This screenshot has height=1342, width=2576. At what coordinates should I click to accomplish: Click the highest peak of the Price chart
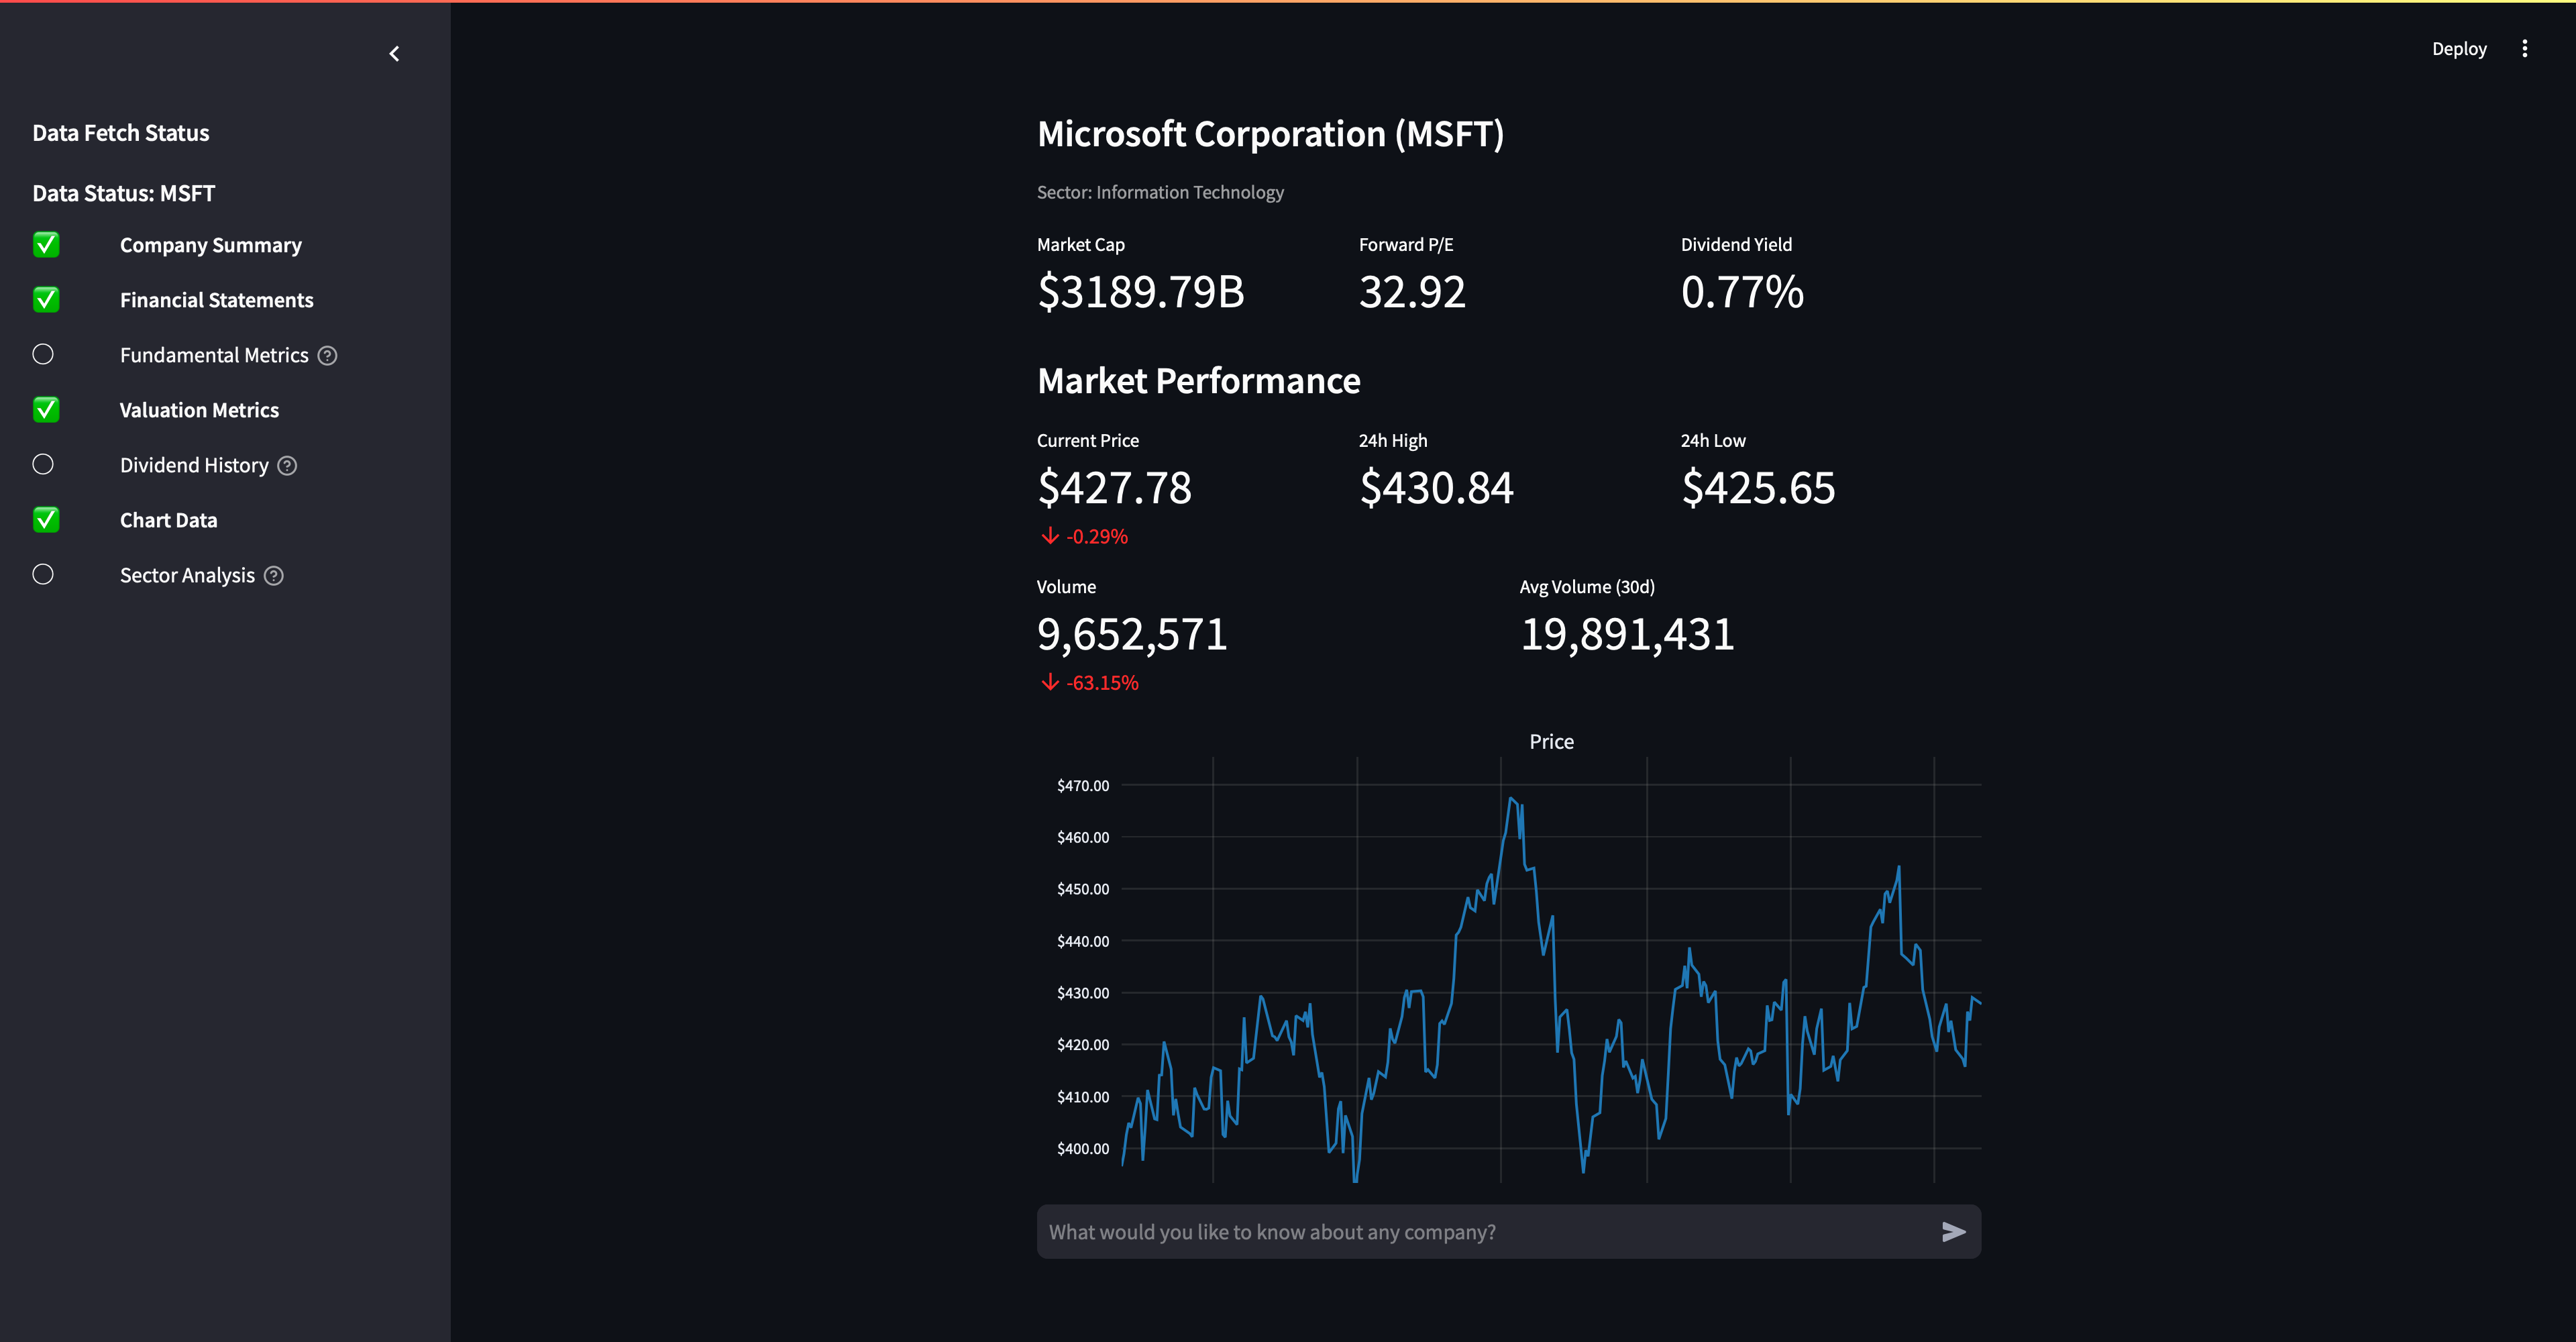point(1511,799)
